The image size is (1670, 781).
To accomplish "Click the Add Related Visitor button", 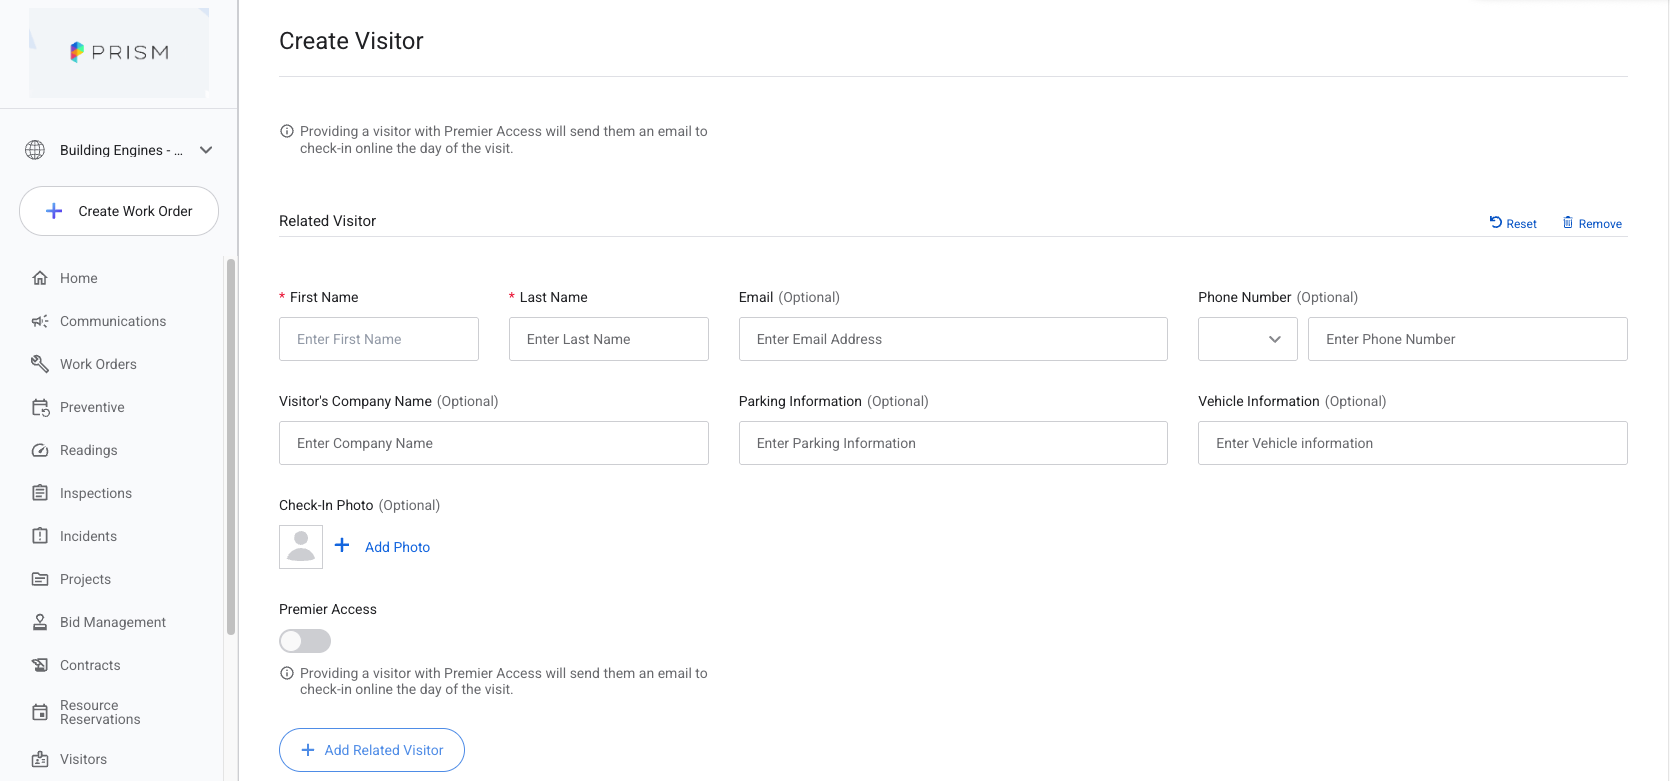I will pyautogui.click(x=372, y=750).
